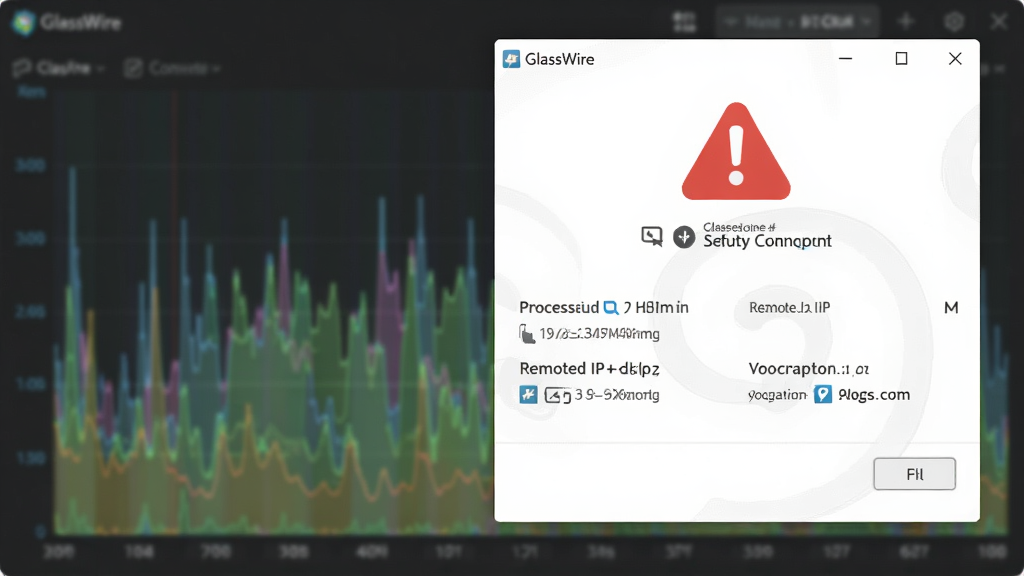Click the red warning triangle icon
This screenshot has width=1024, height=576.
pyautogui.click(x=736, y=152)
